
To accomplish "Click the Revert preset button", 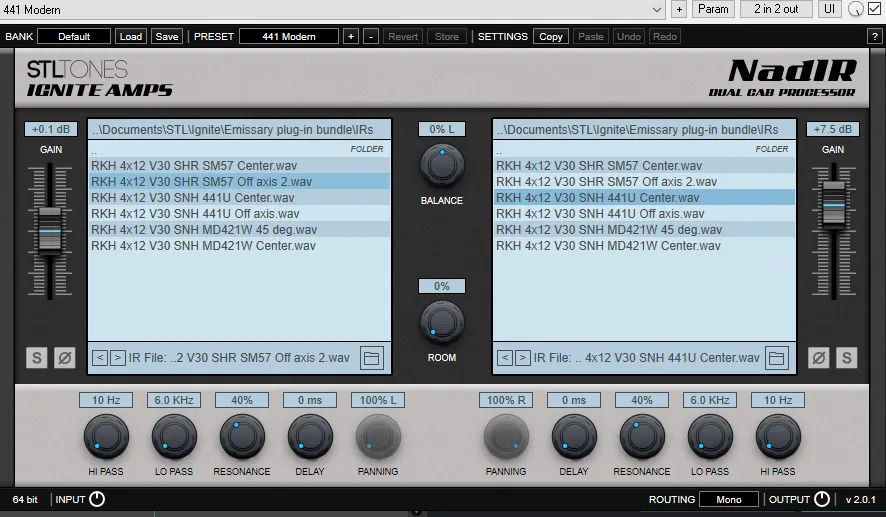I will click(x=403, y=37).
